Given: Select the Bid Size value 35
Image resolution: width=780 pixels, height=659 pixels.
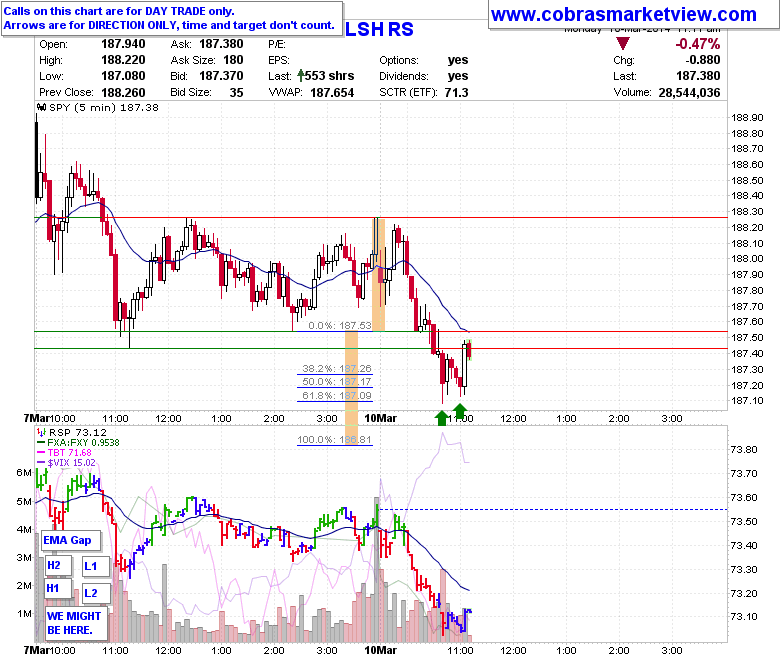Looking at the screenshot, I should coord(236,93).
